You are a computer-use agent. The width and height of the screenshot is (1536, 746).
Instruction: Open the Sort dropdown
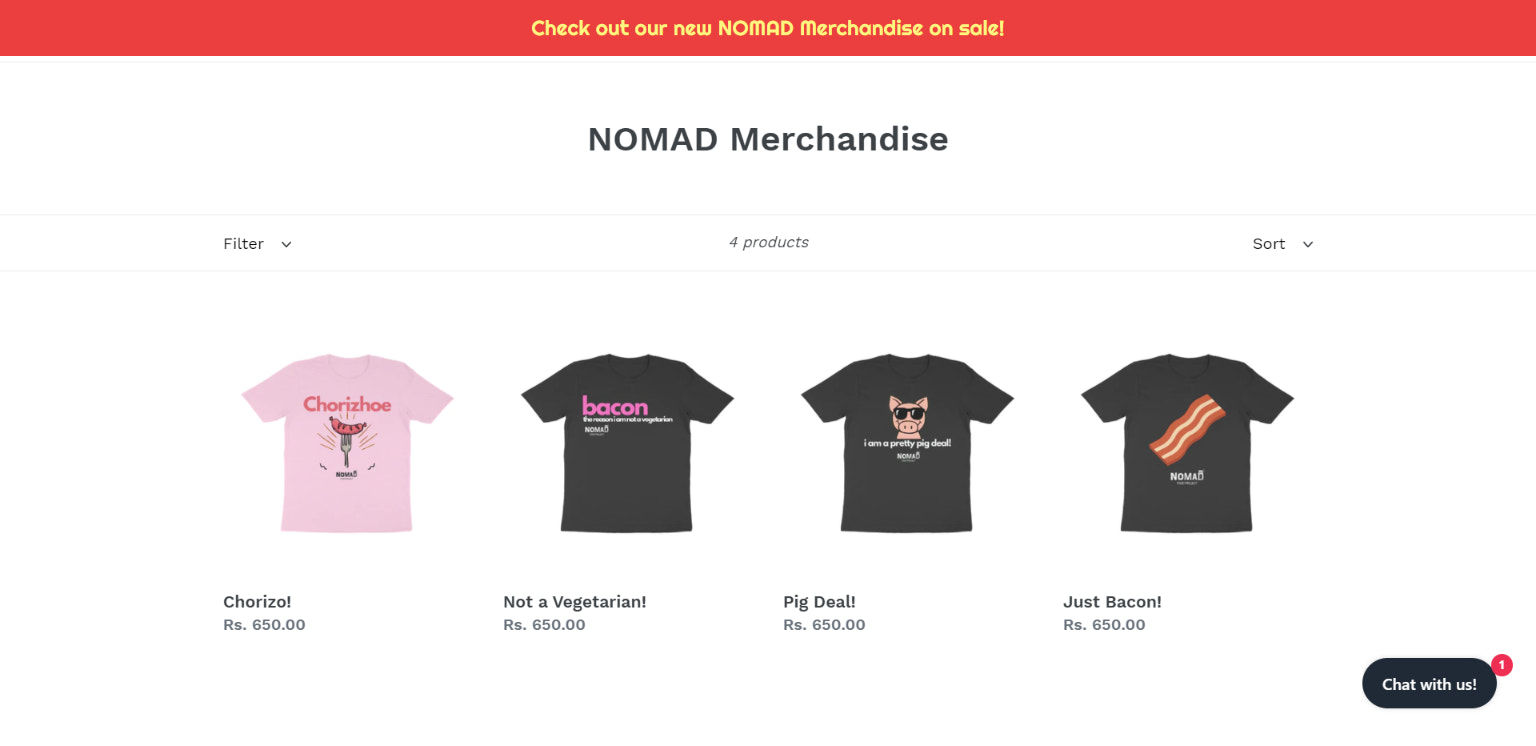click(1269, 244)
